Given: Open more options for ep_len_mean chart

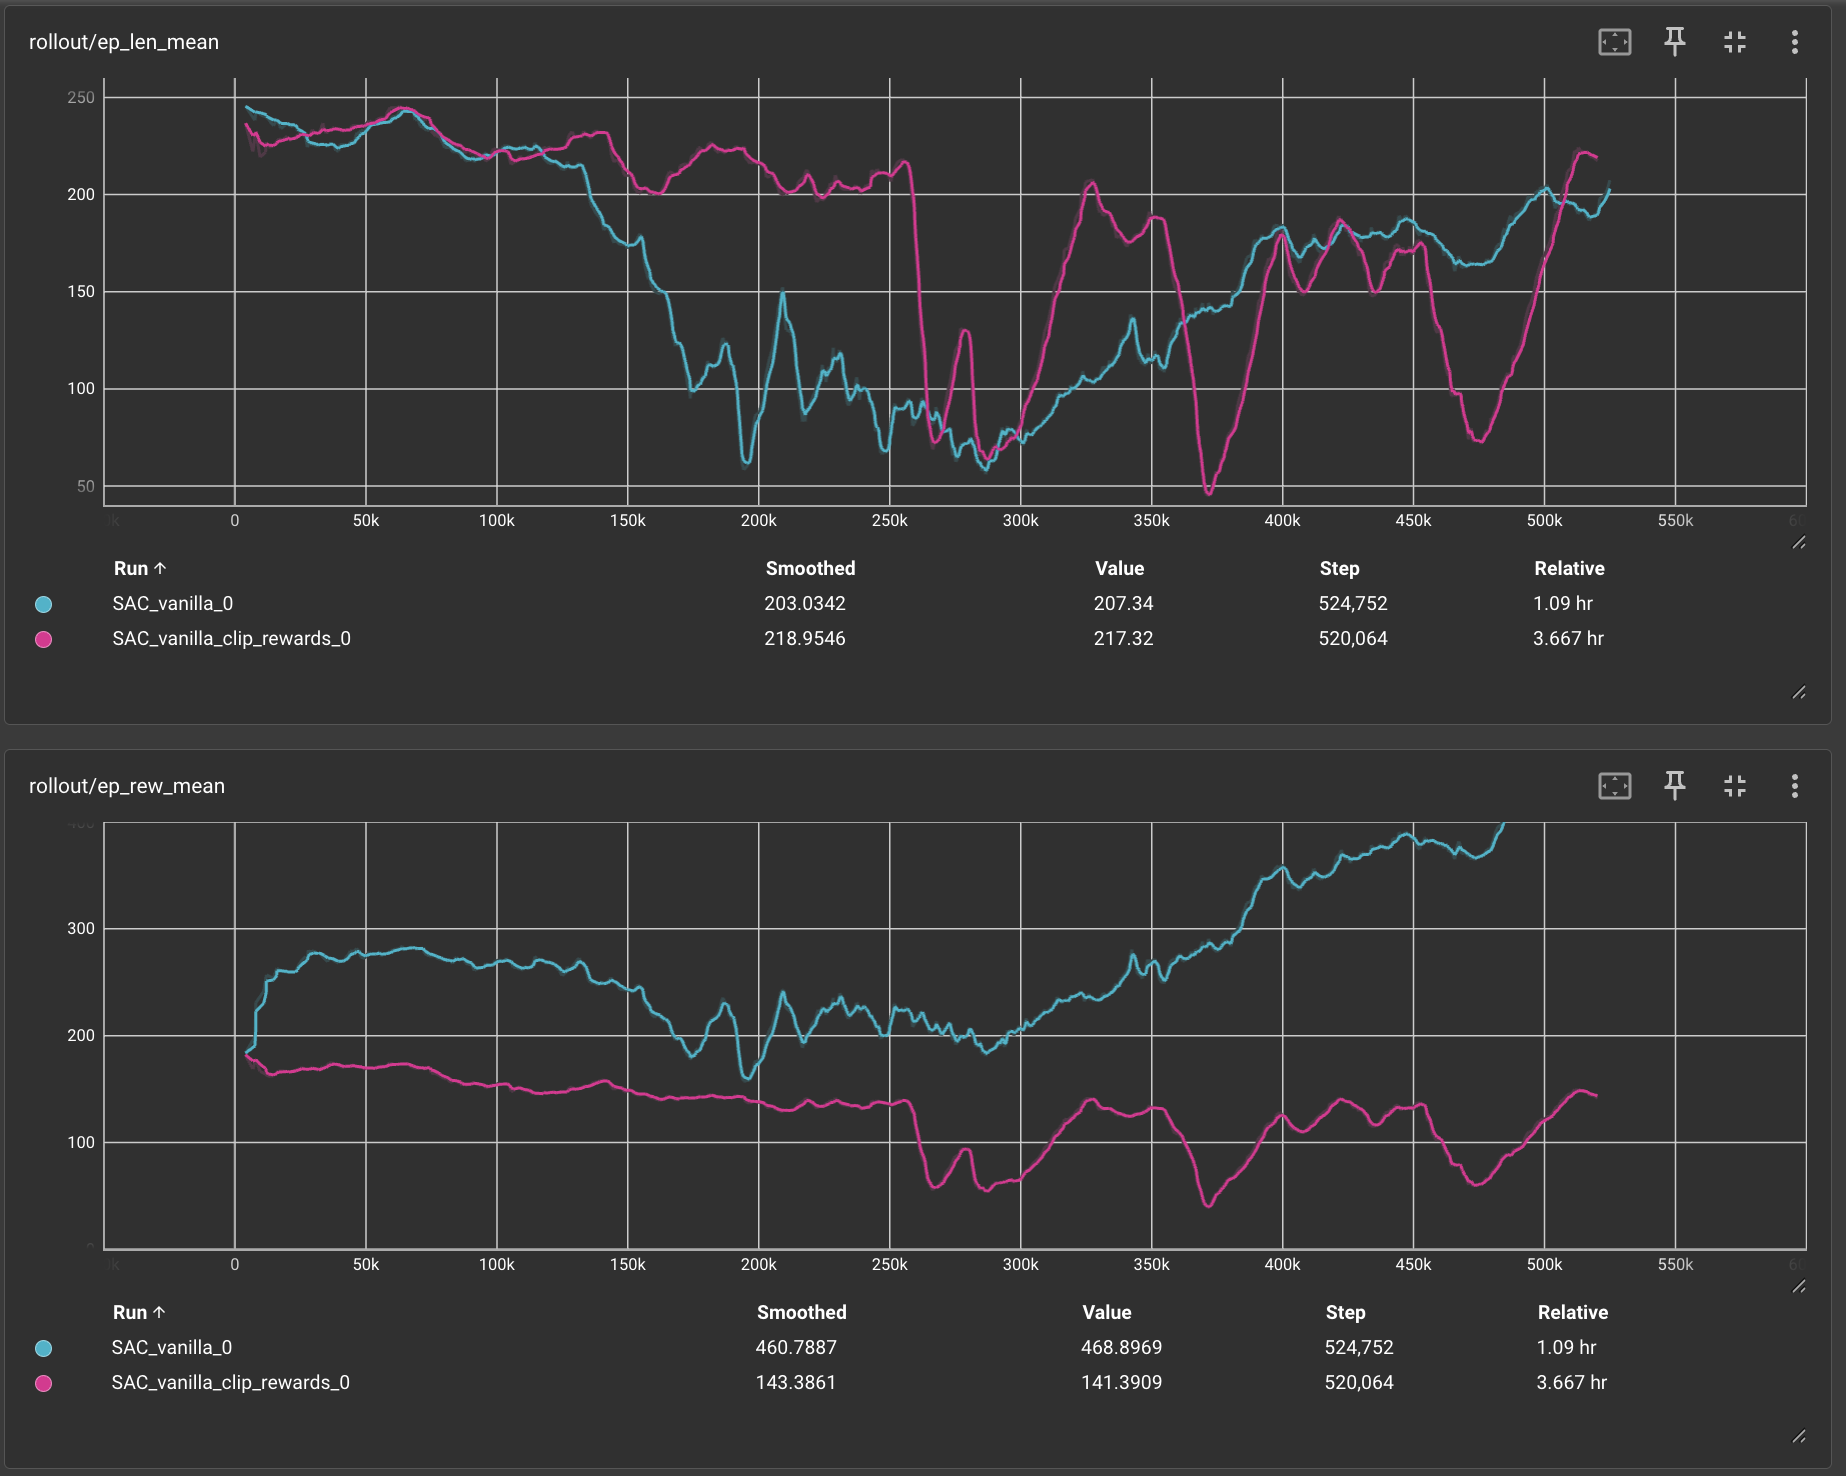Looking at the screenshot, I should pos(1794,42).
